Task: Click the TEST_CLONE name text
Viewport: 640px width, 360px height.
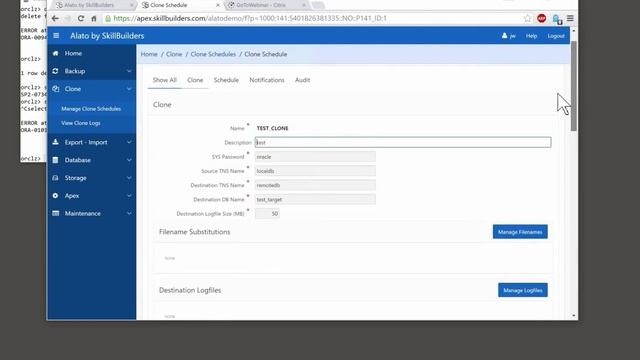Action: 272,128
